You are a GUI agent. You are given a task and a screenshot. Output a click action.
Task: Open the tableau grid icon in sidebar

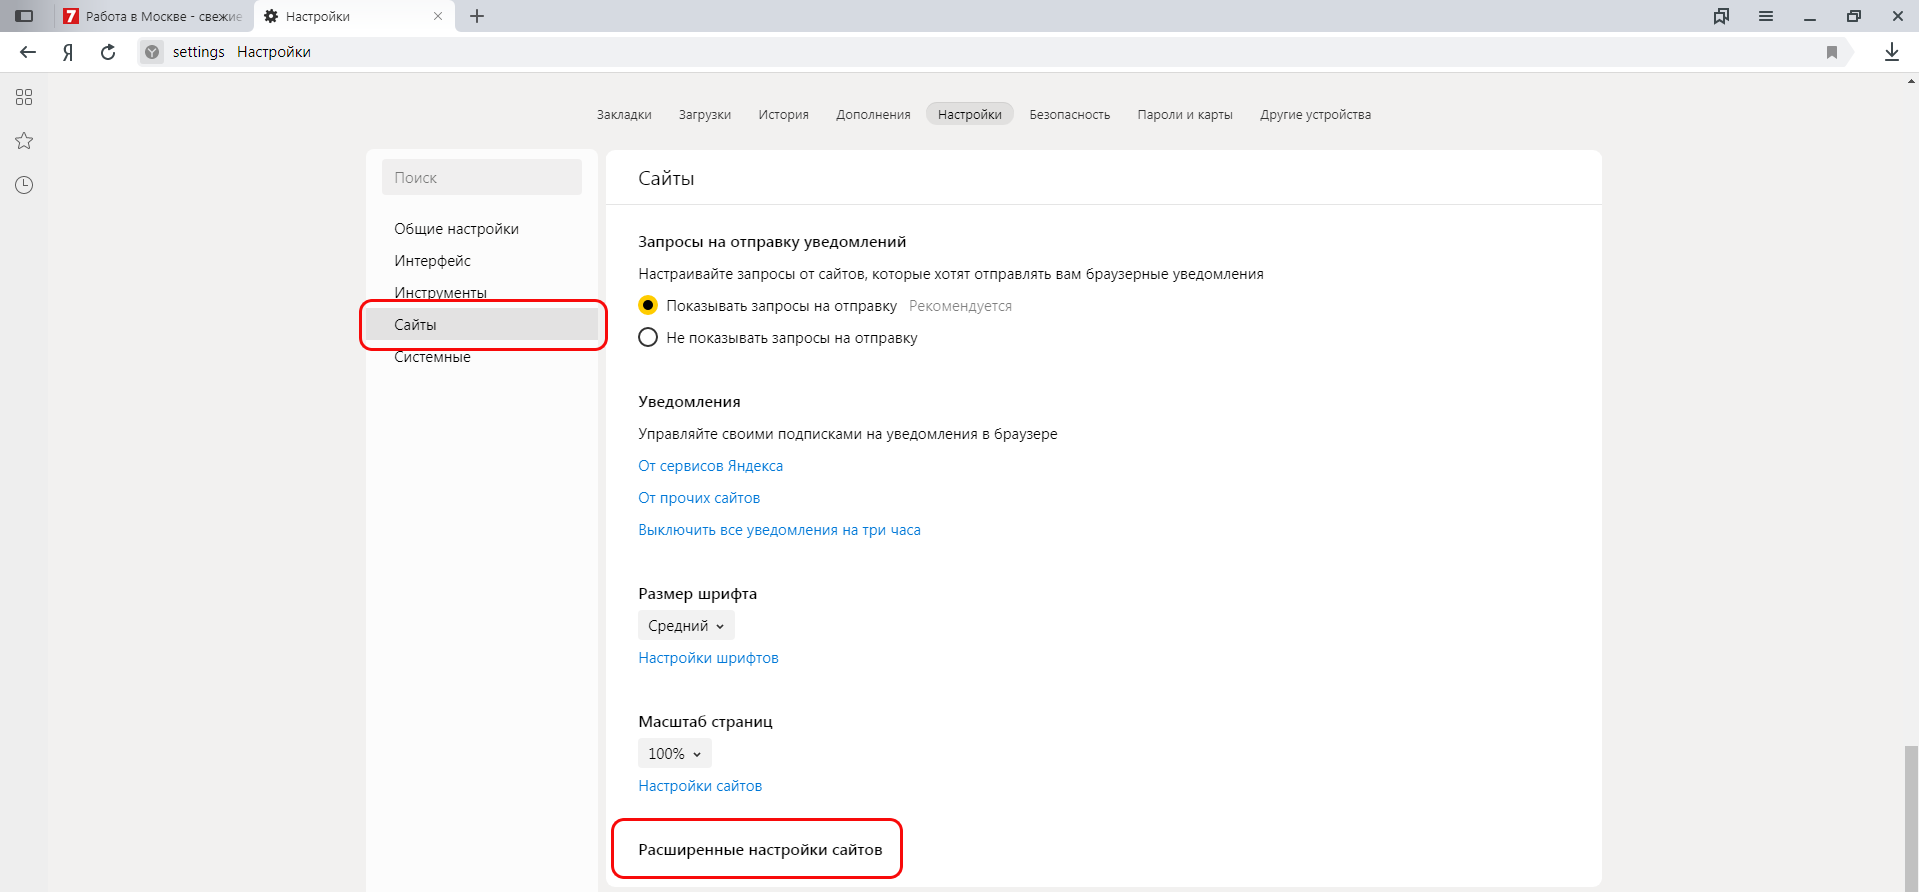coord(24,97)
